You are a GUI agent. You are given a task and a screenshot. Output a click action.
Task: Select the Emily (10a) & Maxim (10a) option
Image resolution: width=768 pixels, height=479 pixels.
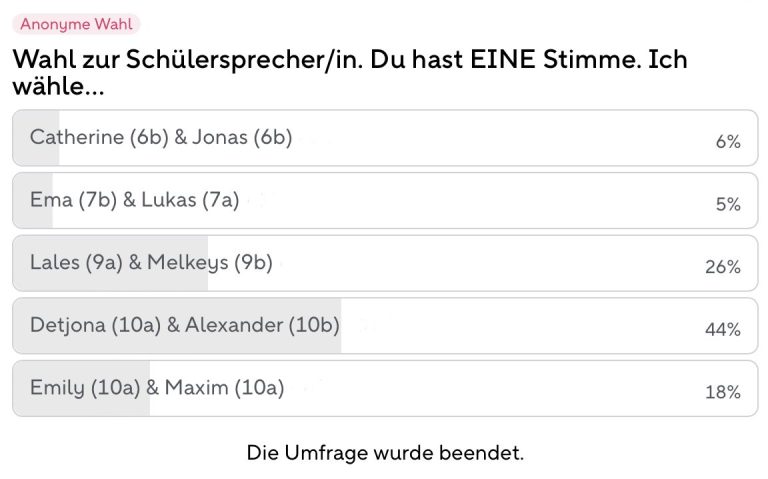pos(385,388)
